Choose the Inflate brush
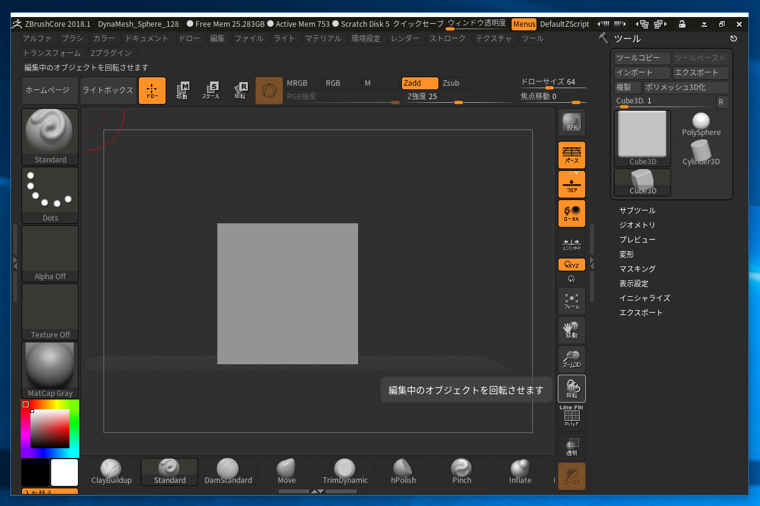Screen dimensions: 760x506 [520, 472]
